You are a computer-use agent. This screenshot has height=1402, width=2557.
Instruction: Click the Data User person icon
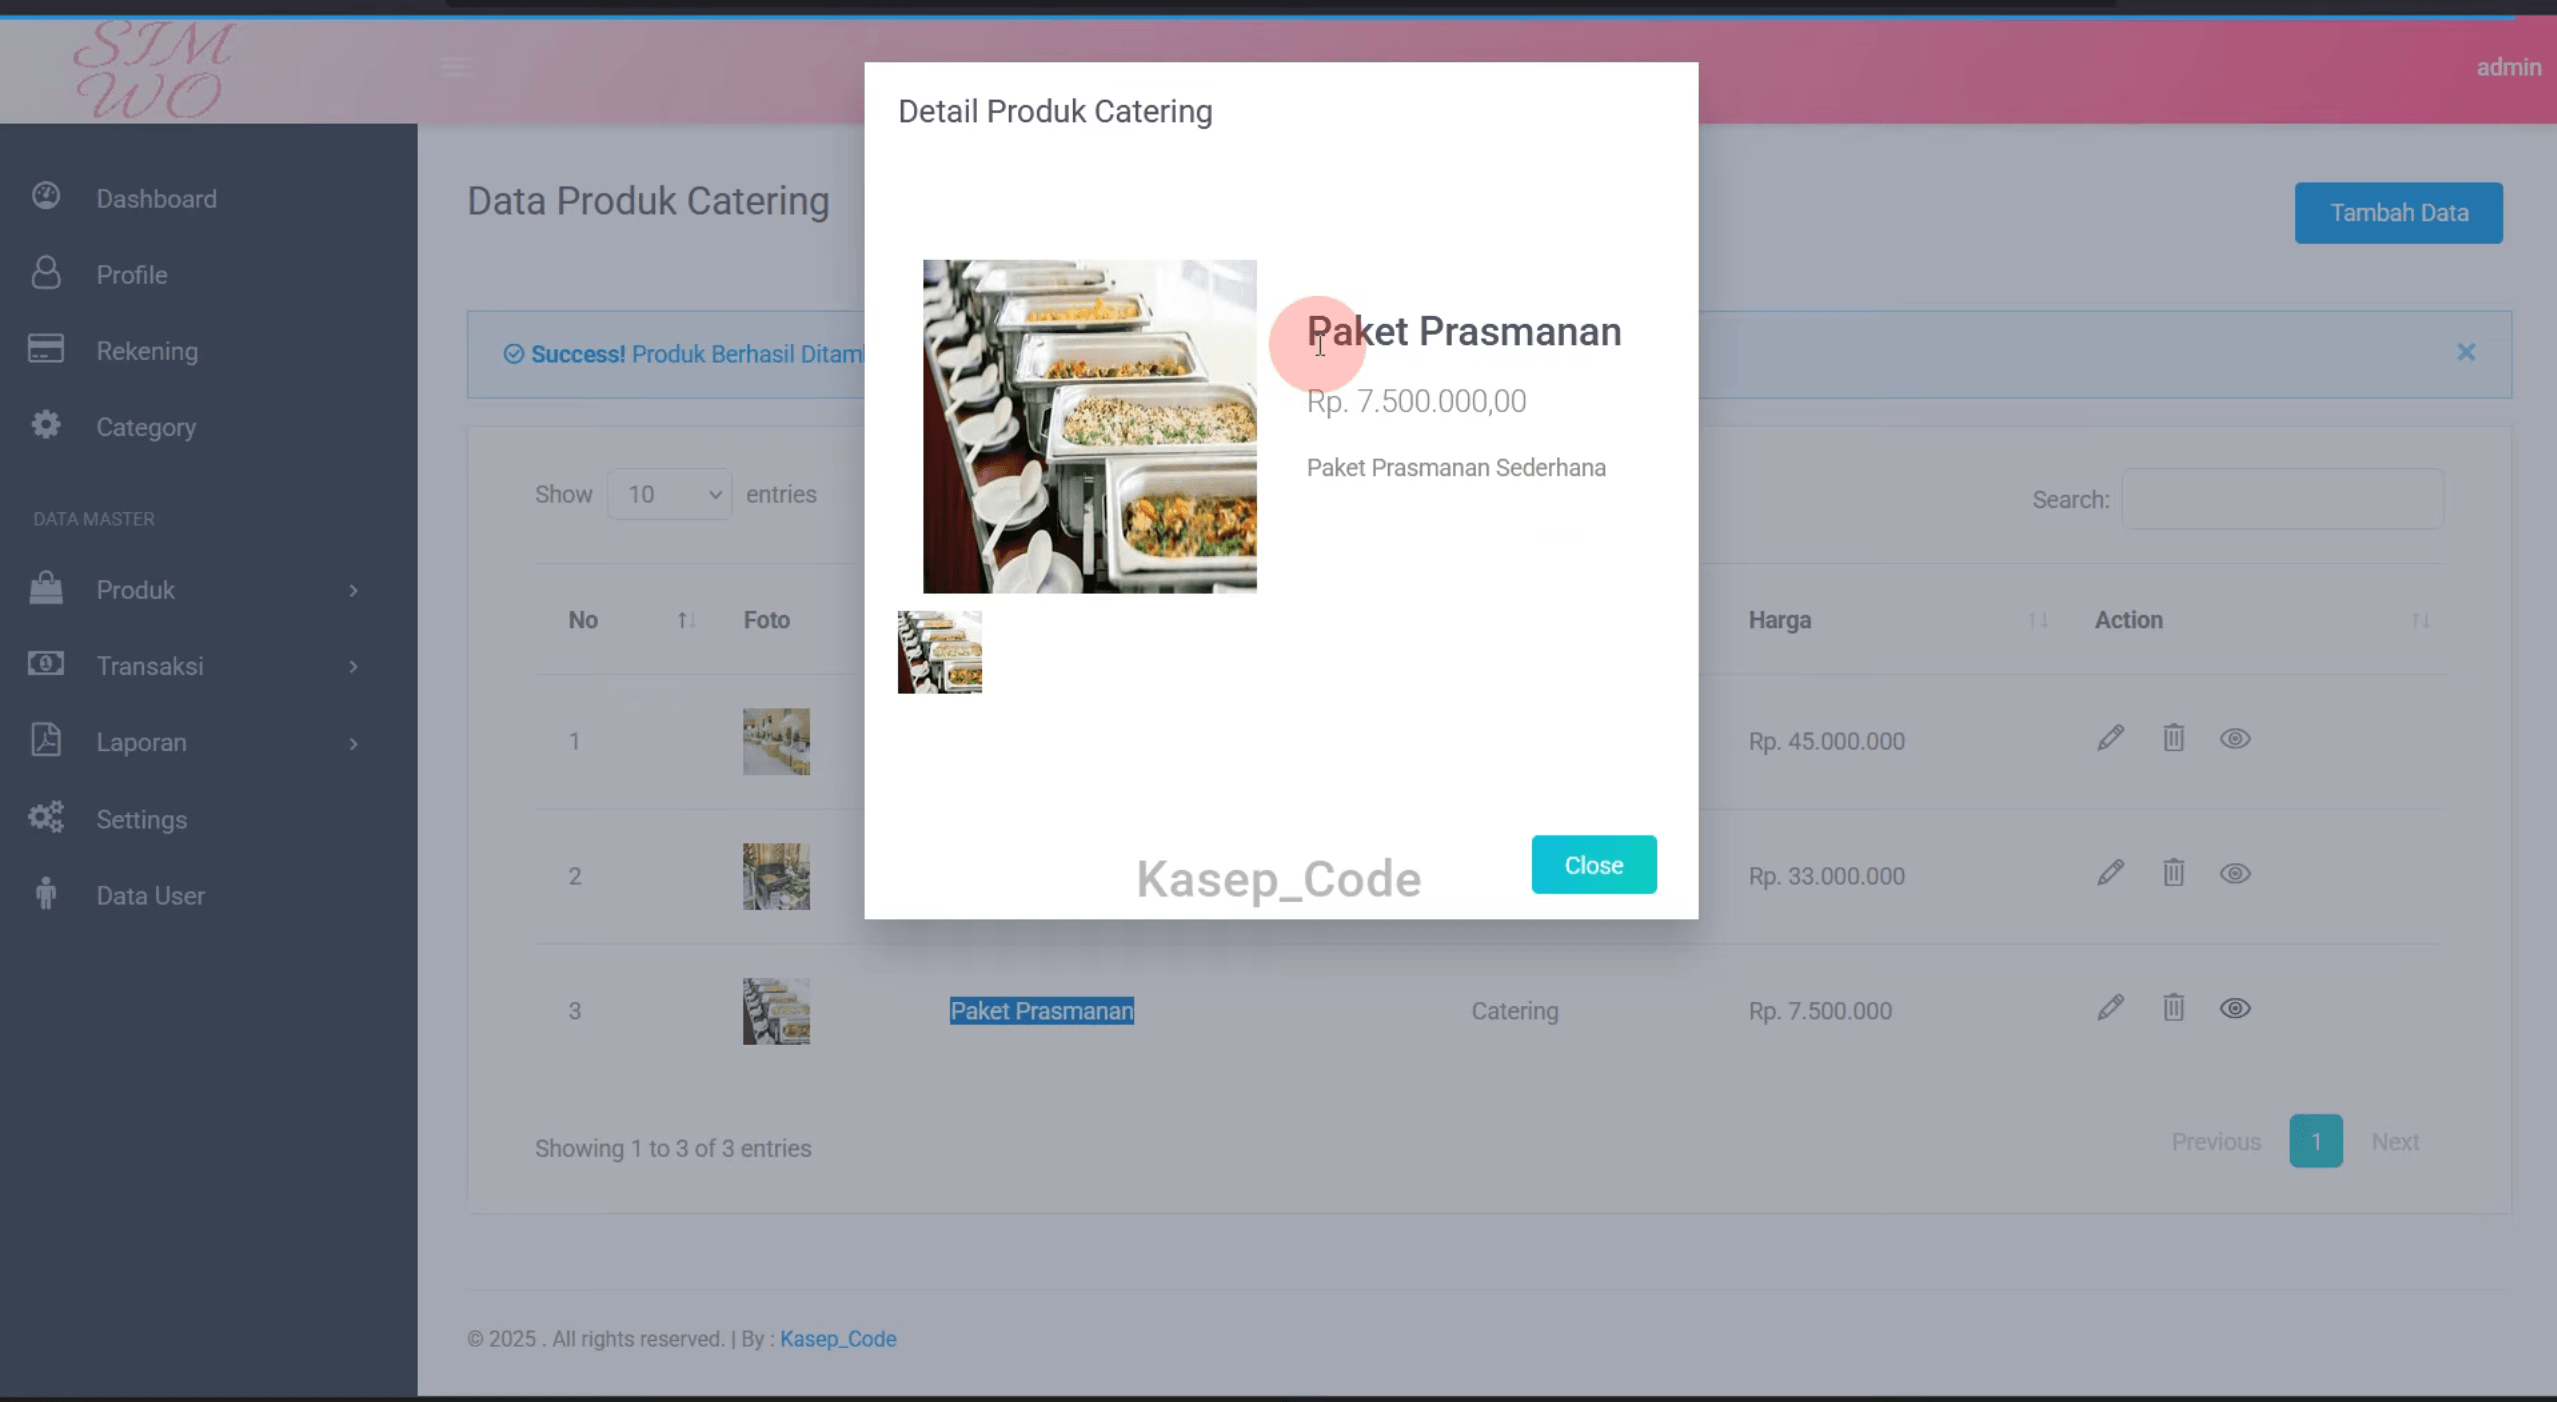(46, 893)
